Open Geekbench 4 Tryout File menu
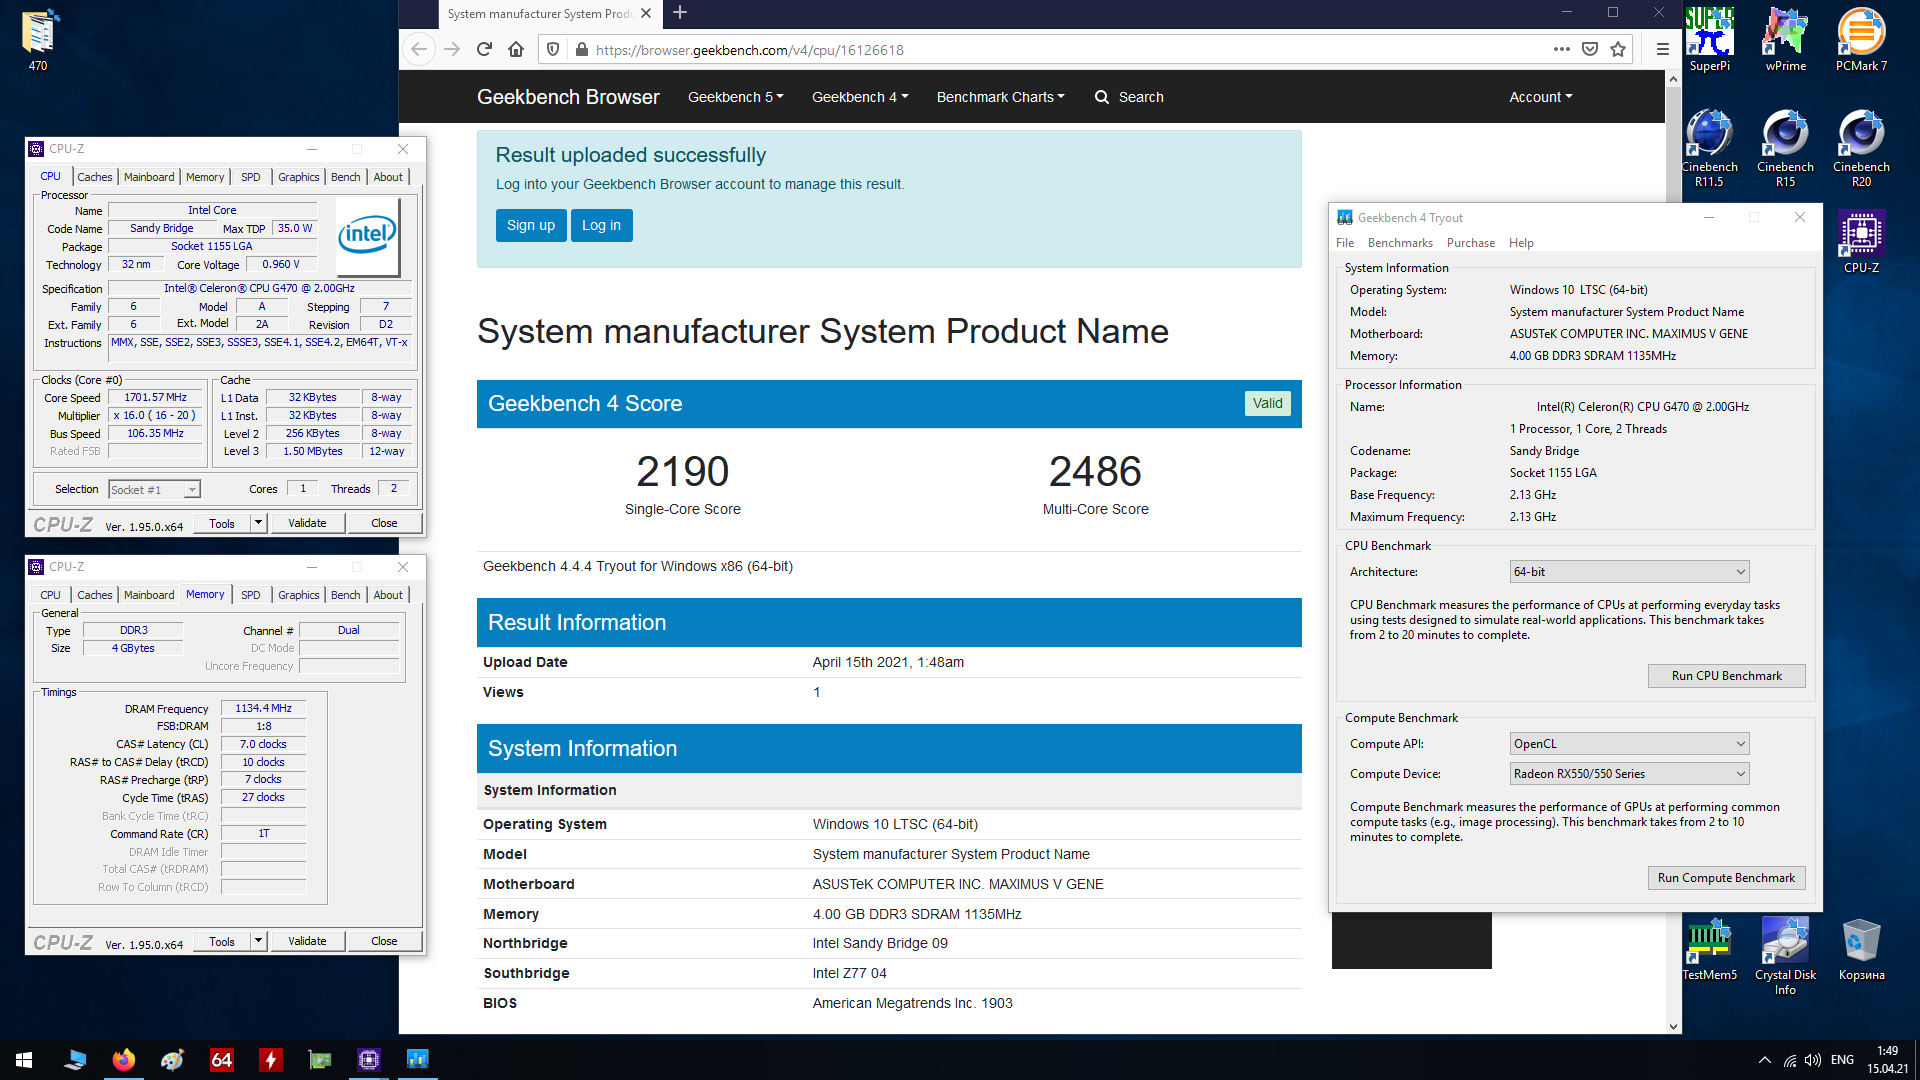This screenshot has width=1920, height=1080. coord(1345,243)
